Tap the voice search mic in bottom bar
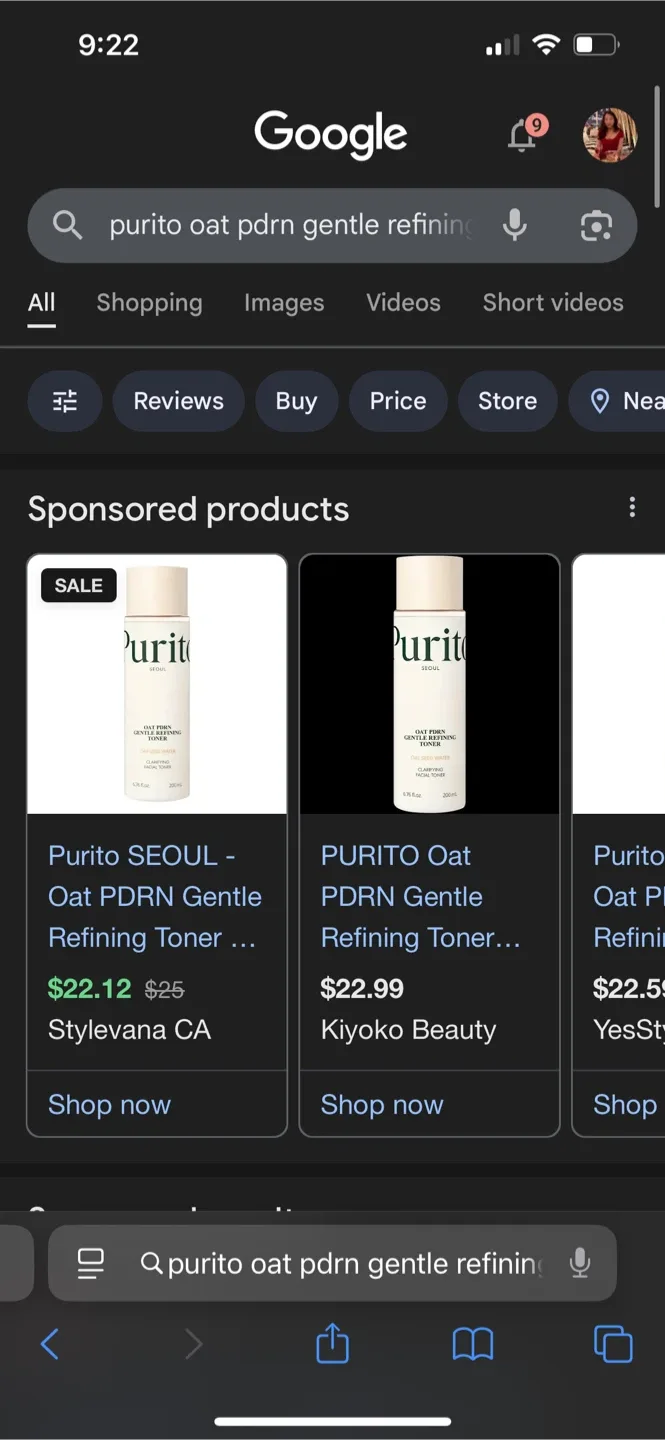This screenshot has height=1440, width=665. click(580, 1263)
